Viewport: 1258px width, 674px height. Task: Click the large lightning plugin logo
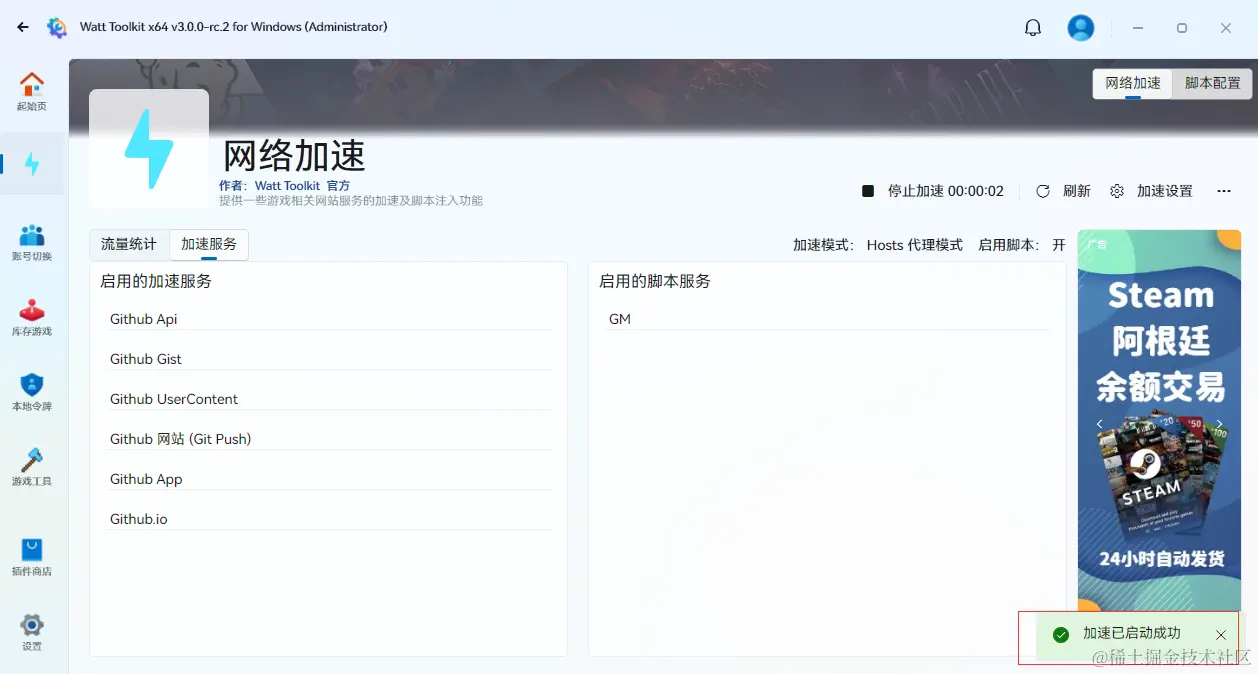[x=149, y=149]
